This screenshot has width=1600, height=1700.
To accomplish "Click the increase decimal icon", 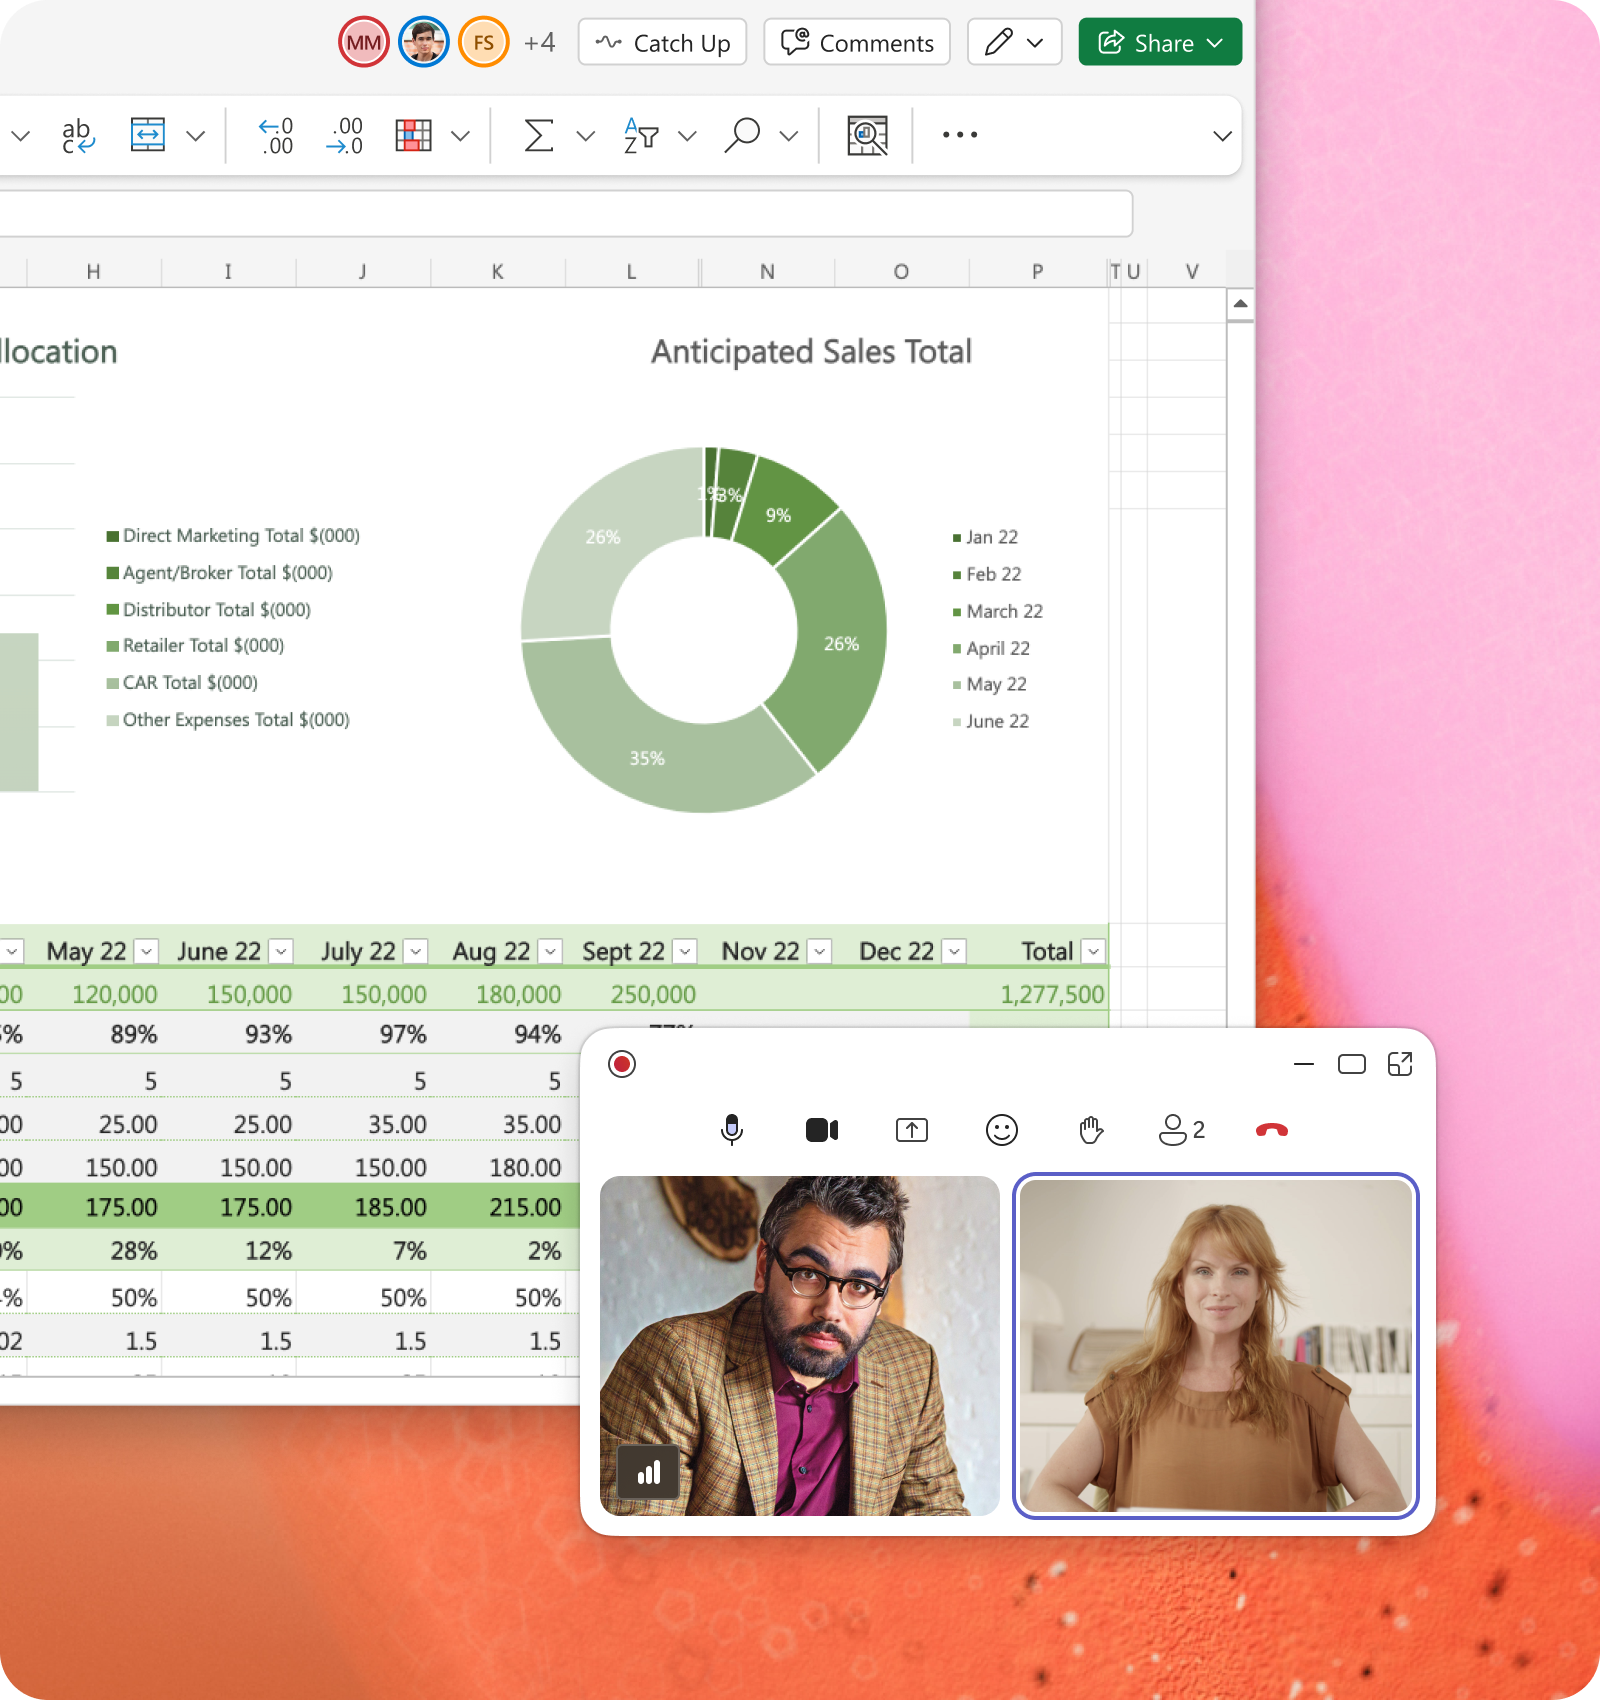I will (276, 135).
